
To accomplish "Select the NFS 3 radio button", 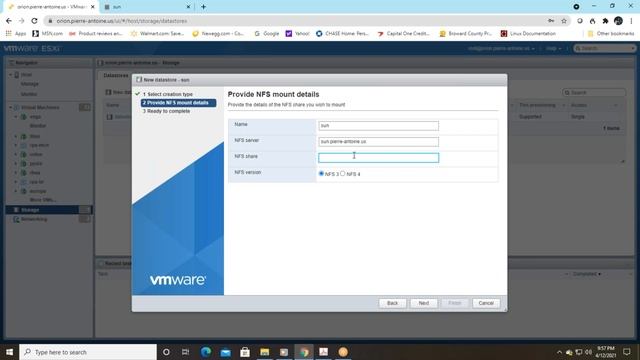I will [321, 173].
